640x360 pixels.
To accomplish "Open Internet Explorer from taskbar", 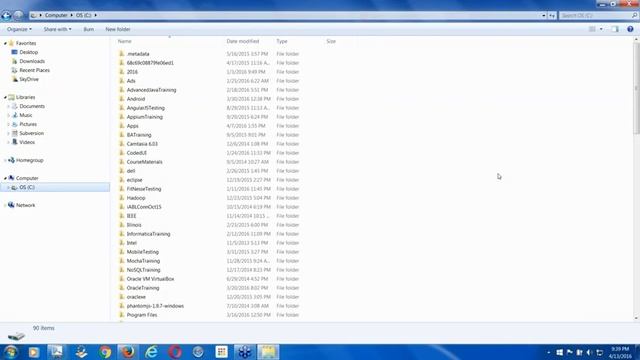I will coord(151,352).
